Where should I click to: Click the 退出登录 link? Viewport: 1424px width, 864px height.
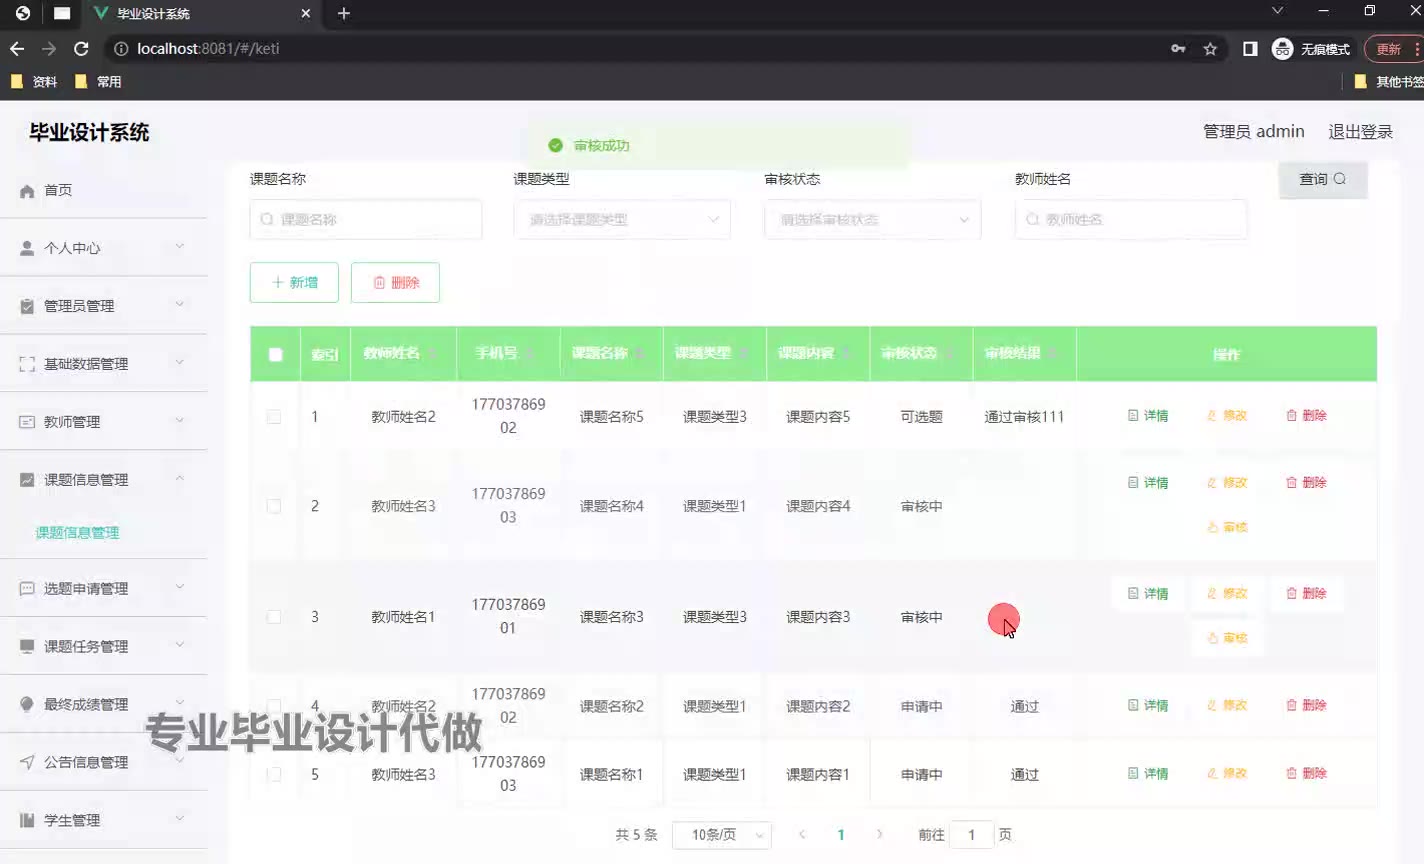tap(1360, 132)
